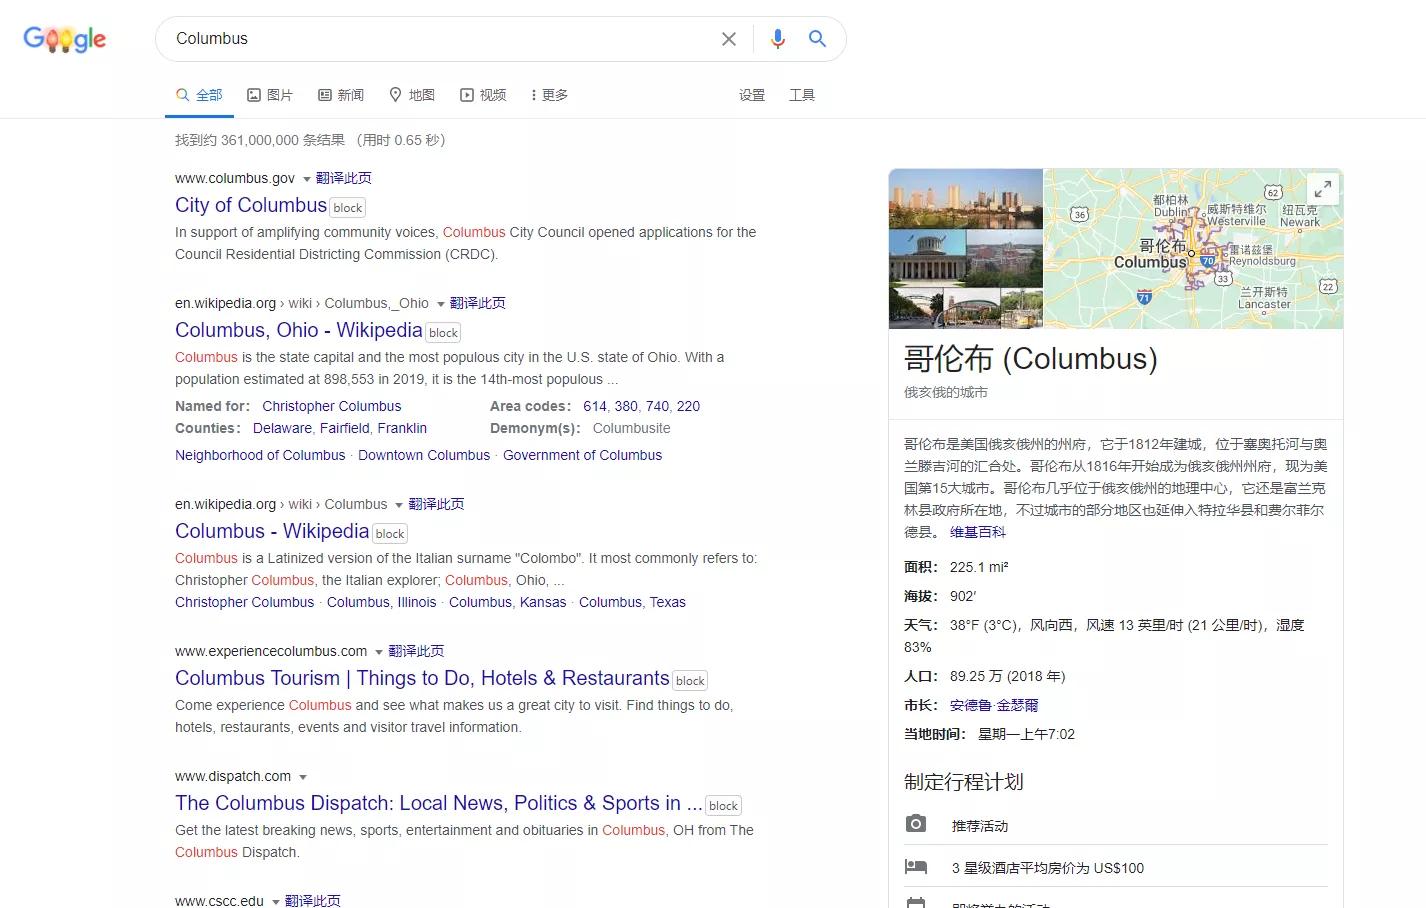Submit search with magnifier icon
1426x908 pixels.
[x=817, y=39]
